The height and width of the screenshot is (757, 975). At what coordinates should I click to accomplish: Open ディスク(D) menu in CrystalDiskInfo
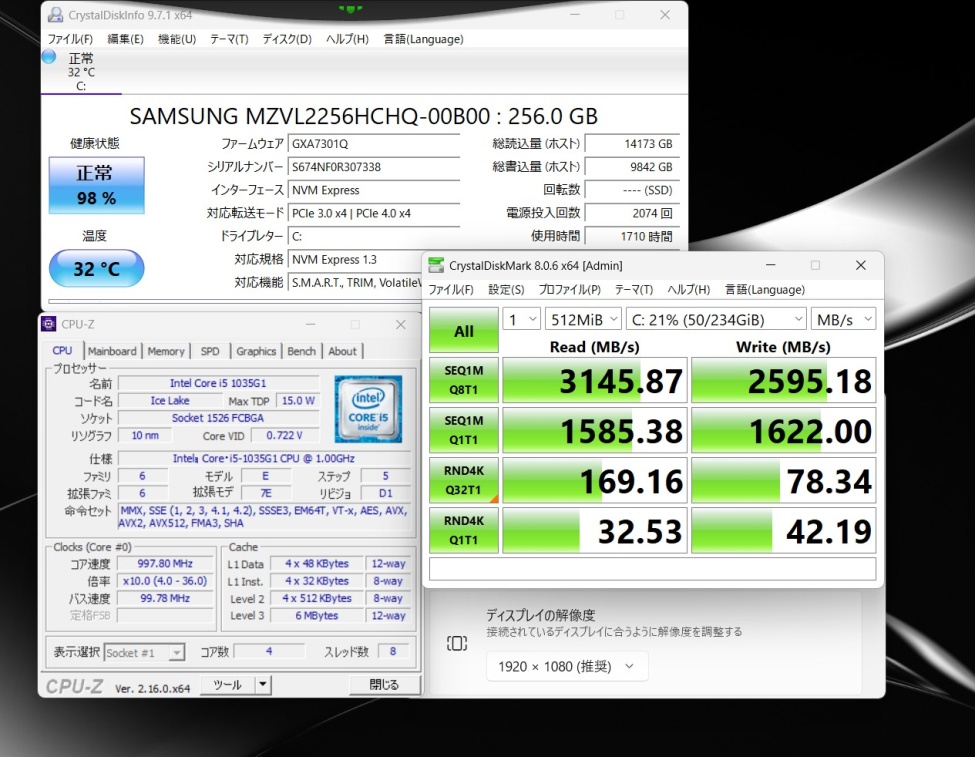(287, 39)
